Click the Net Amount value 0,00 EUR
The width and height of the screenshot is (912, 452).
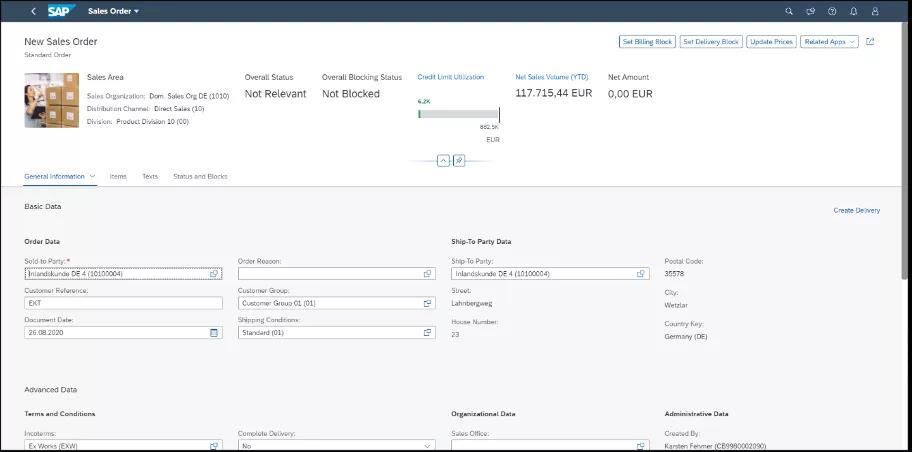pyautogui.click(x=630, y=94)
